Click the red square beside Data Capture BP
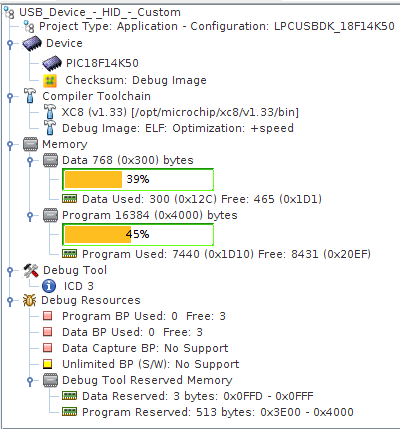400x429 pixels. tap(48, 348)
